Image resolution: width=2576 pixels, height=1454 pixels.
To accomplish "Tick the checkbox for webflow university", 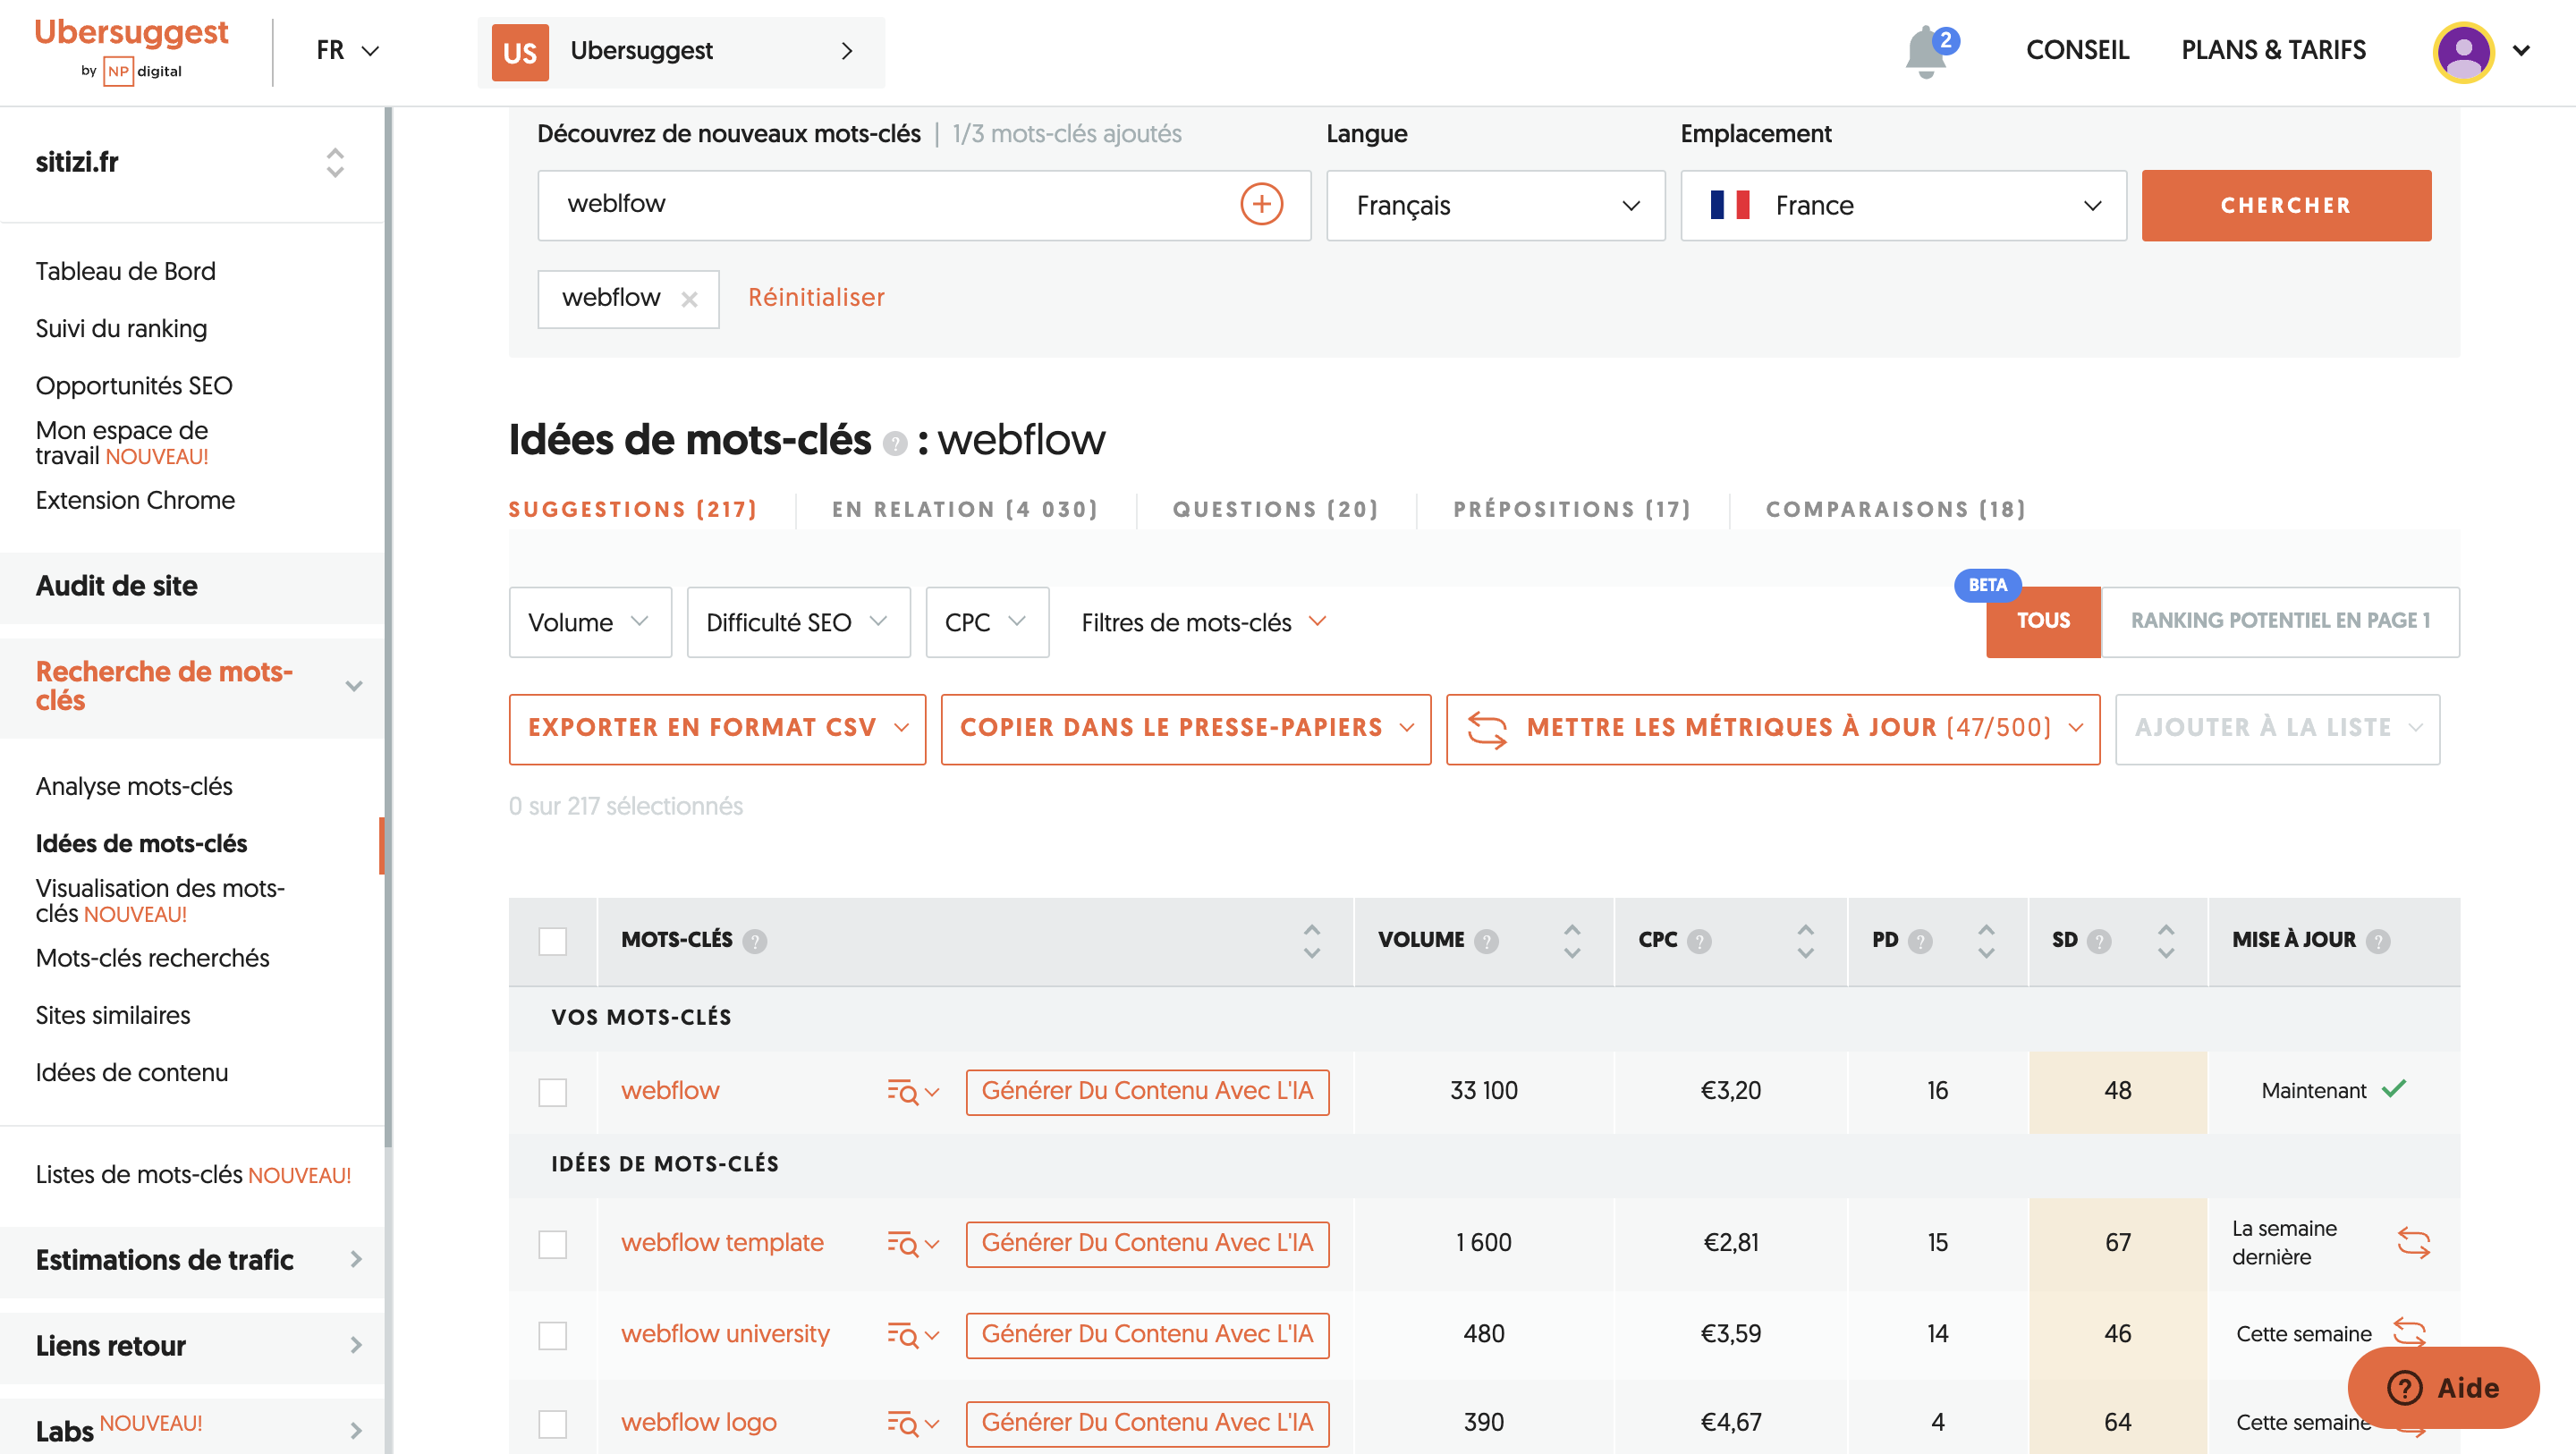I will click(x=553, y=1334).
